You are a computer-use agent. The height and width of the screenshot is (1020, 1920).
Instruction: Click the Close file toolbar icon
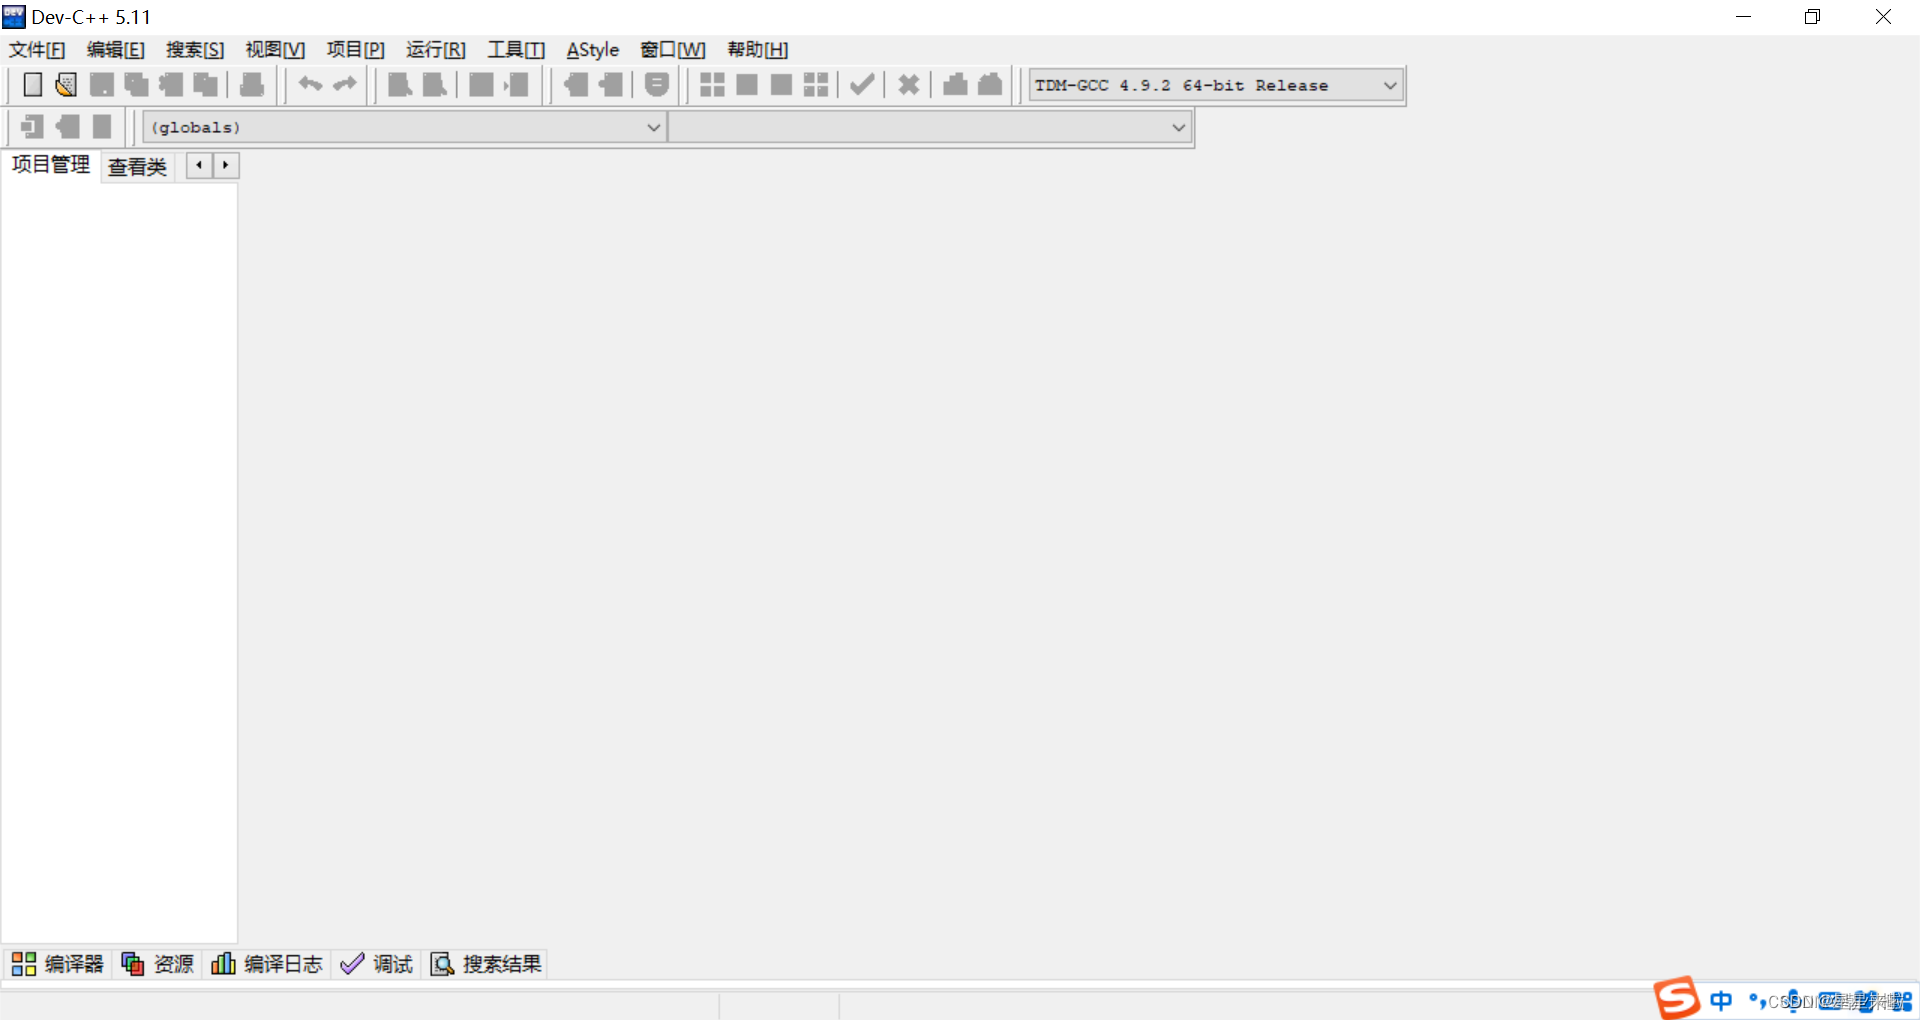[171, 85]
